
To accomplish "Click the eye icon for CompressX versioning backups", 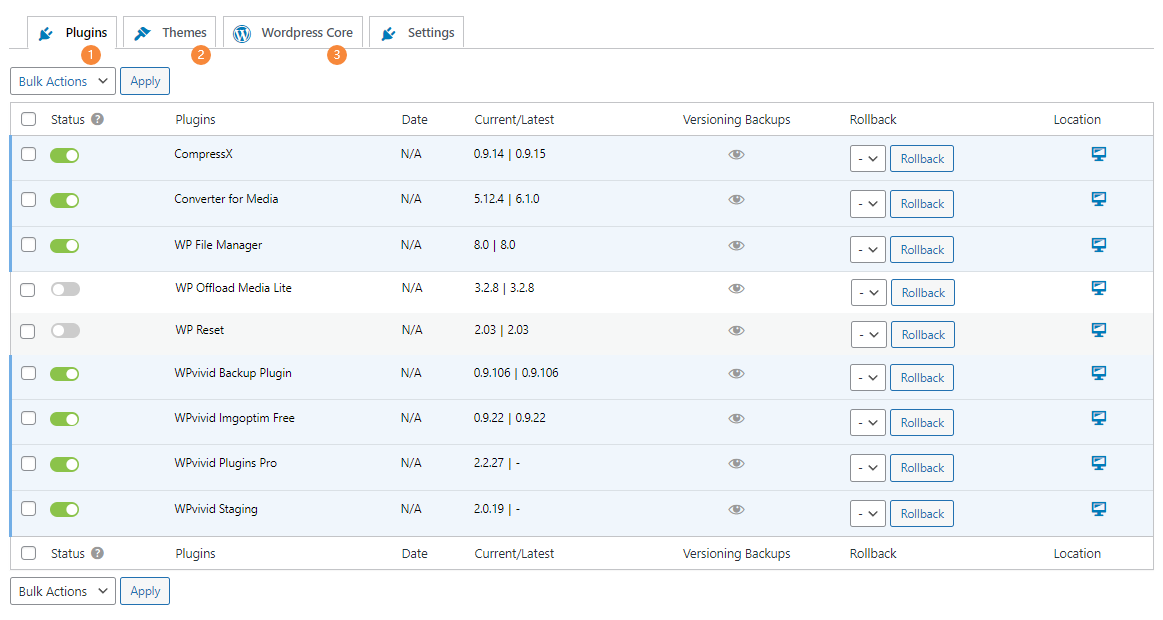I will (736, 155).
